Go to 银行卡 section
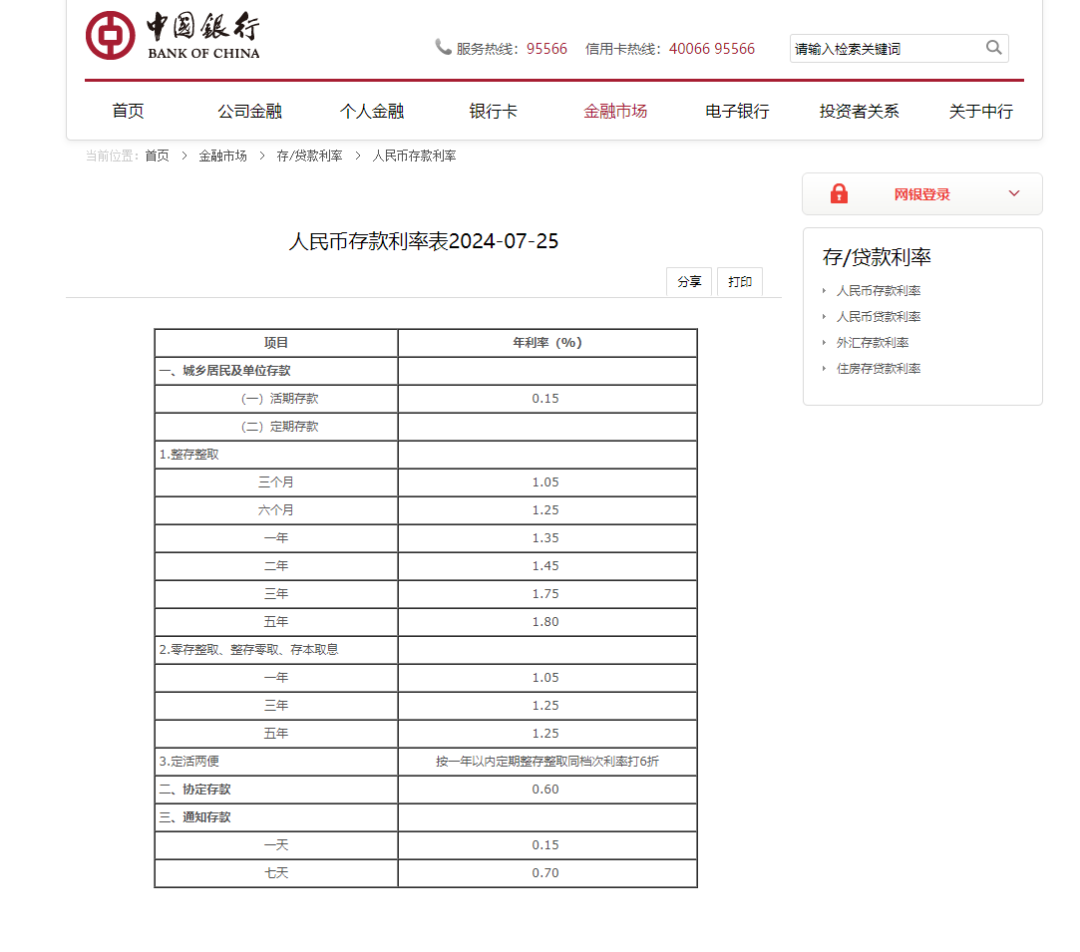1080x952 pixels. coord(493,111)
